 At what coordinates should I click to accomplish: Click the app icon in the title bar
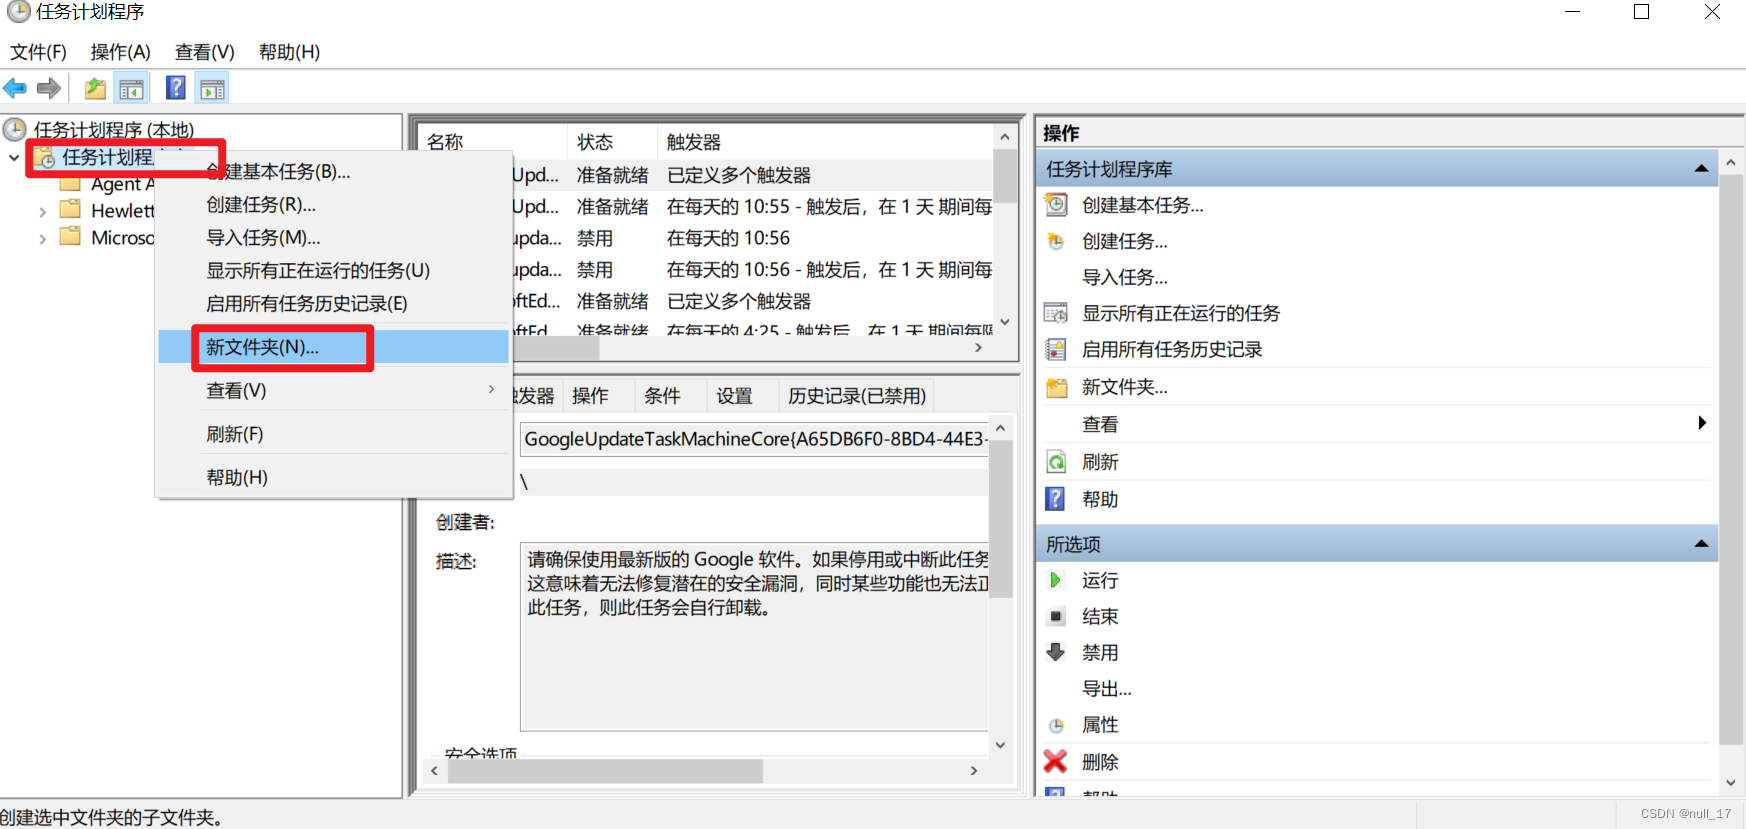click(x=18, y=12)
